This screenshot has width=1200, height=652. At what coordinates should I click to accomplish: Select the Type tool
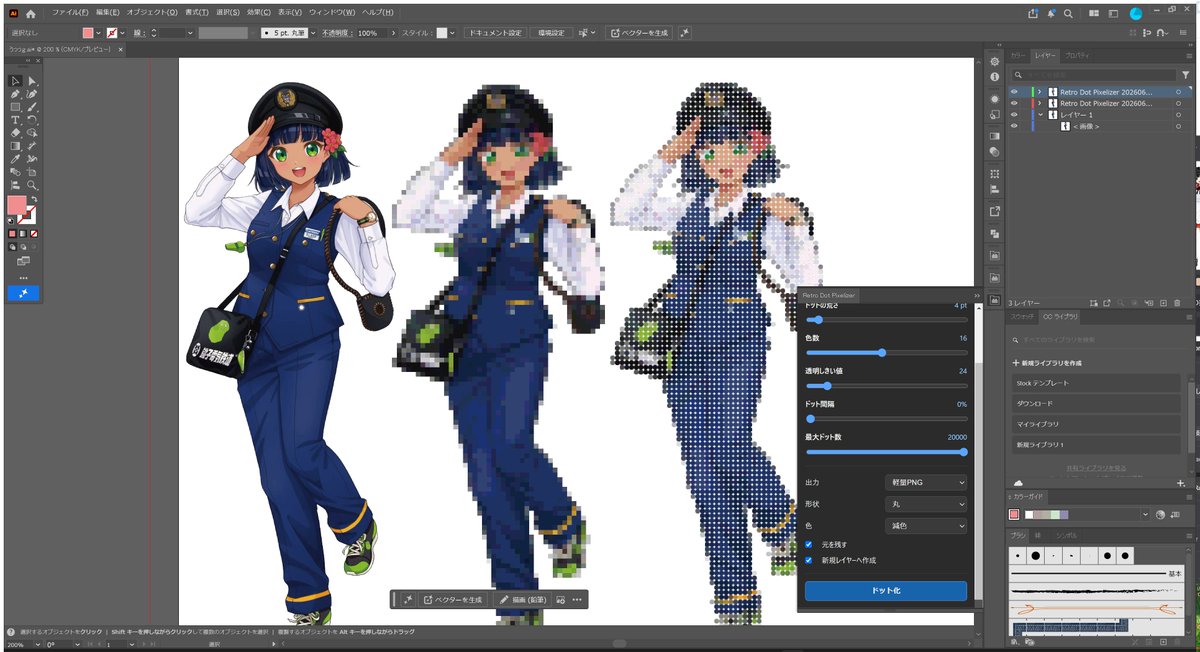[15, 120]
